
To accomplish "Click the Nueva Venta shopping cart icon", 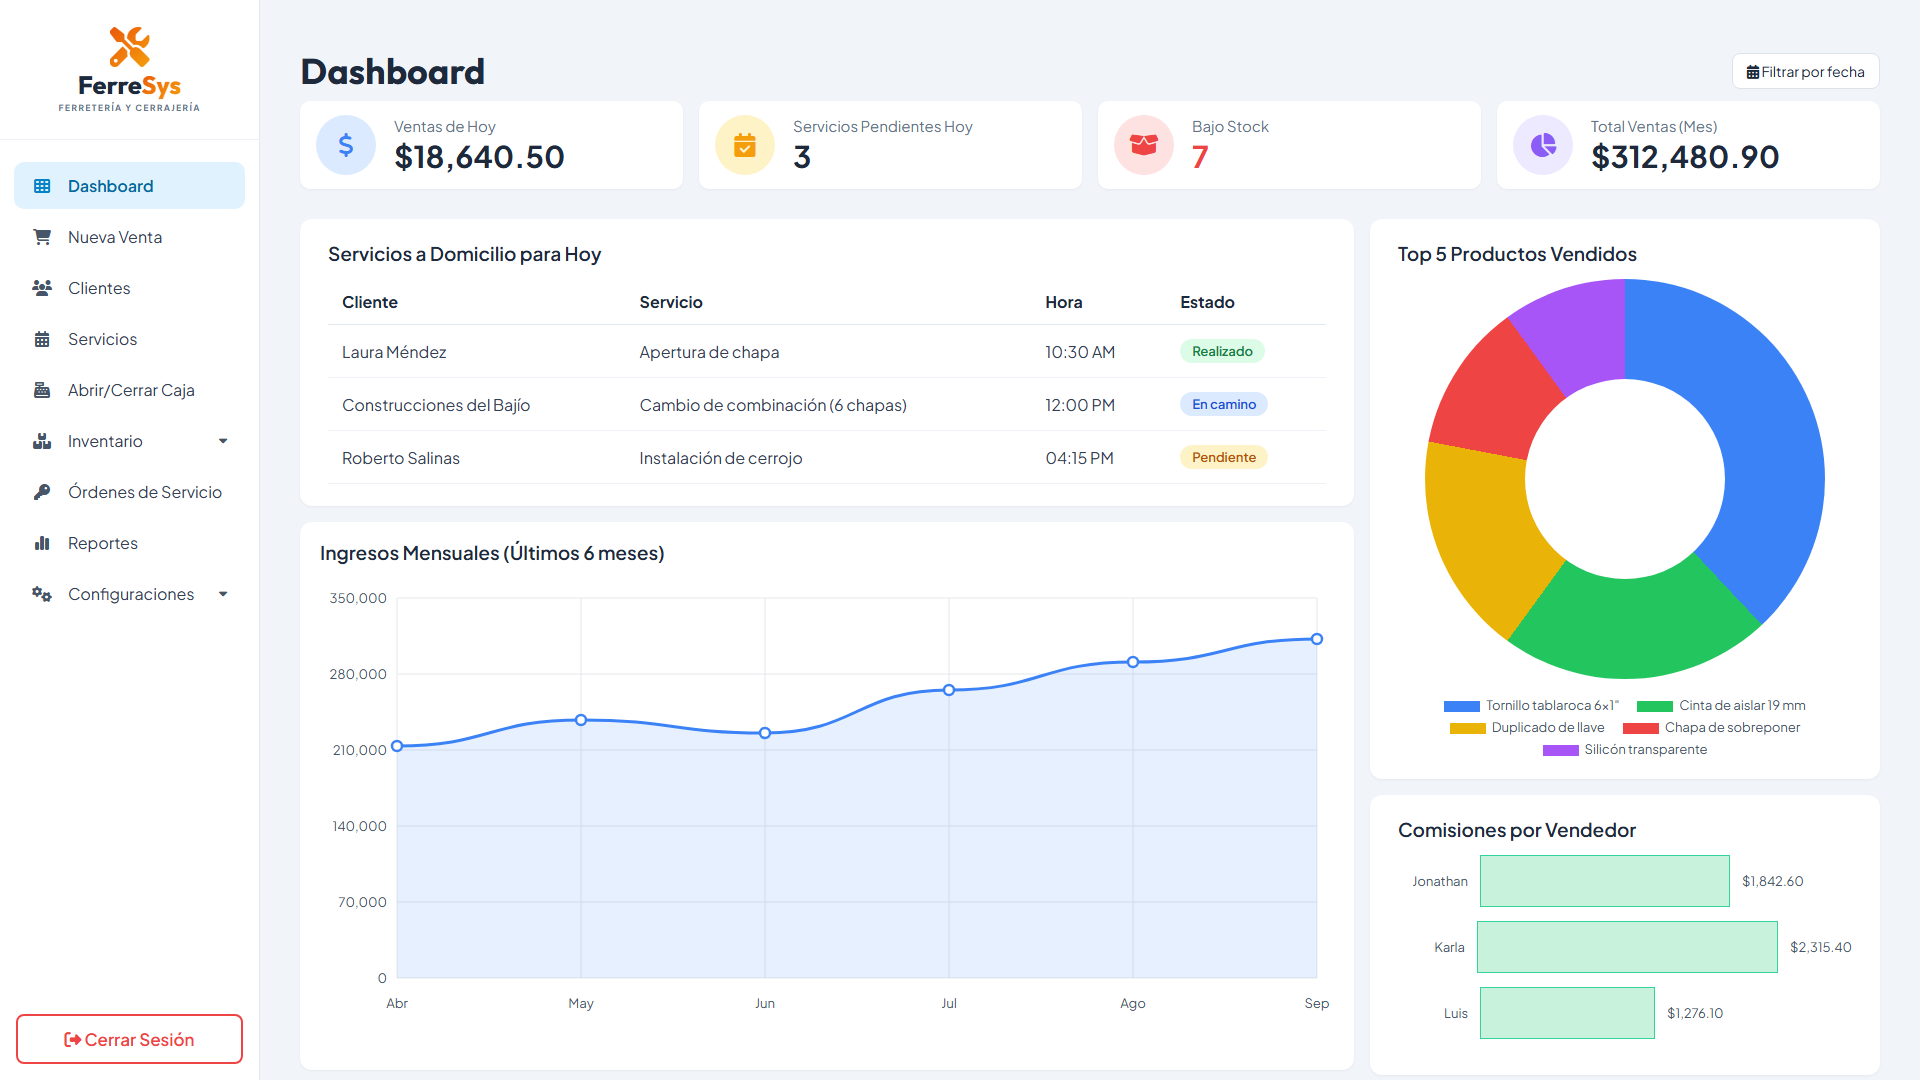I will (42, 237).
